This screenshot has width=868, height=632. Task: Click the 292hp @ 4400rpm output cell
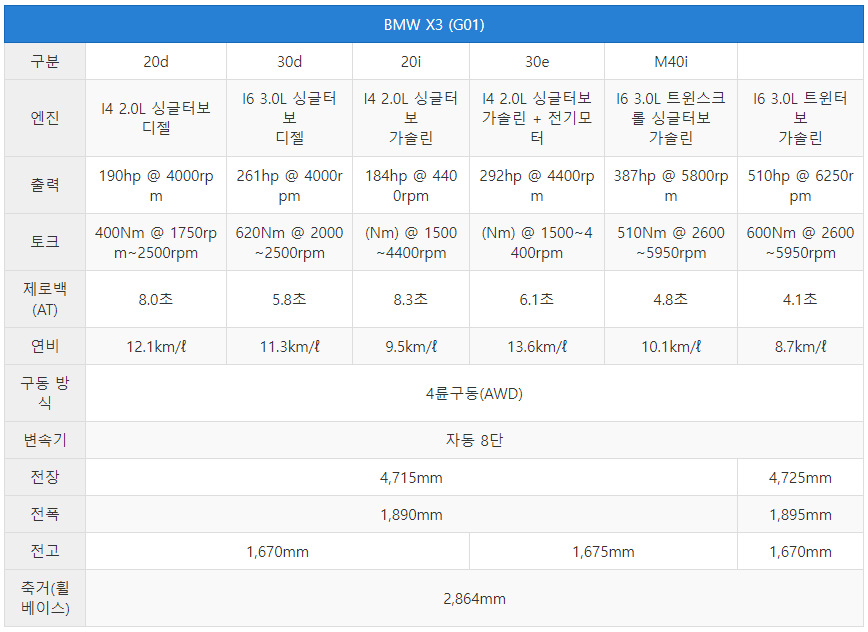[x=537, y=185]
